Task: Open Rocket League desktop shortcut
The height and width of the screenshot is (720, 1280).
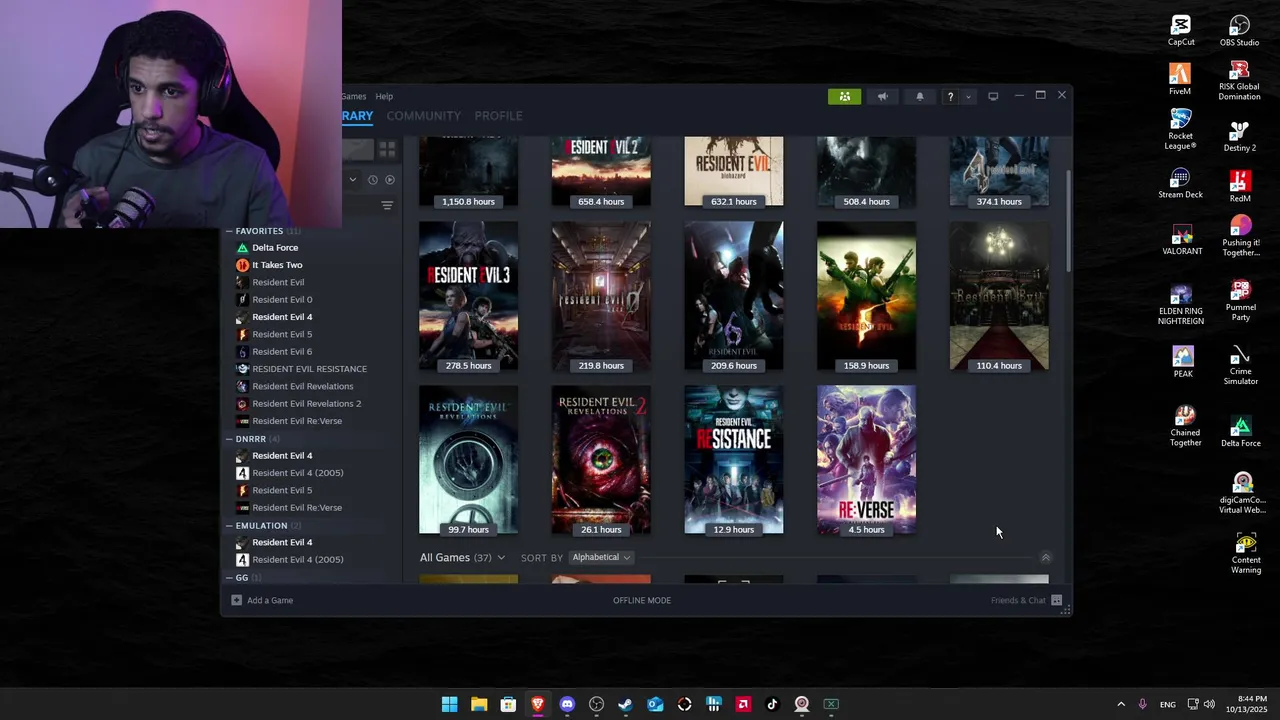Action: pos(1180,130)
